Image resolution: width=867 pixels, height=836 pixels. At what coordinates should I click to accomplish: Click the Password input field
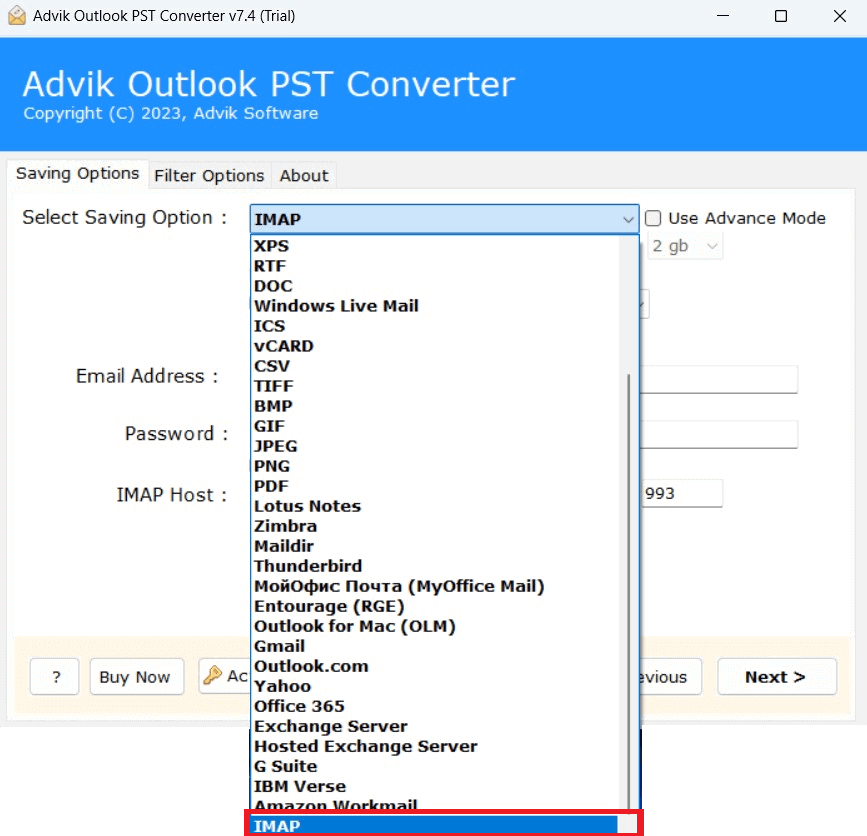tap(718, 435)
